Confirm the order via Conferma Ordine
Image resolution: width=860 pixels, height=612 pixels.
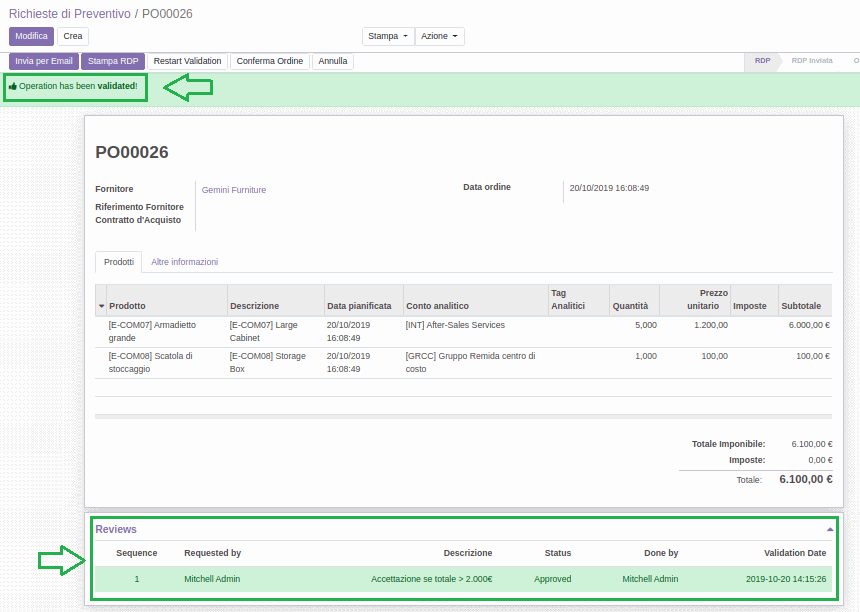[267, 60]
